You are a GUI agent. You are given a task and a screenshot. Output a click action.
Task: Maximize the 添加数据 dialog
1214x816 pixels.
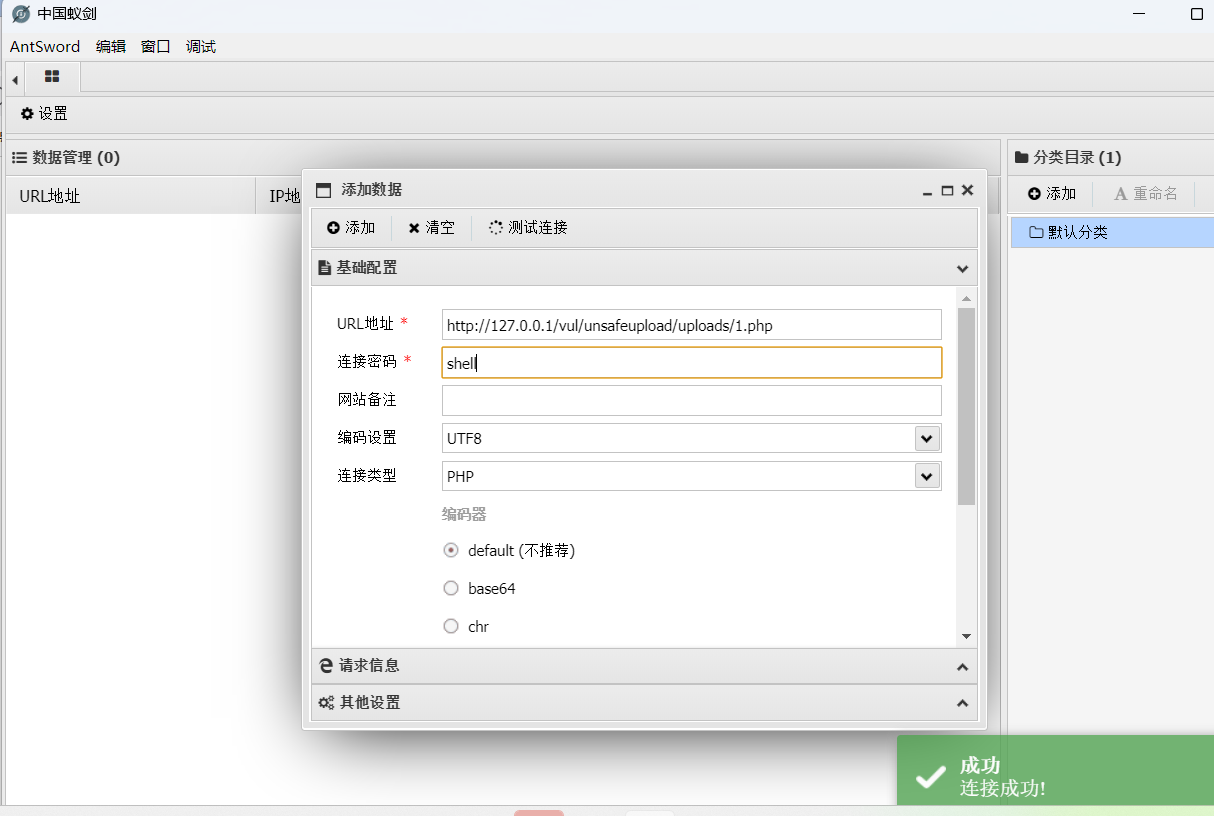[x=948, y=190]
